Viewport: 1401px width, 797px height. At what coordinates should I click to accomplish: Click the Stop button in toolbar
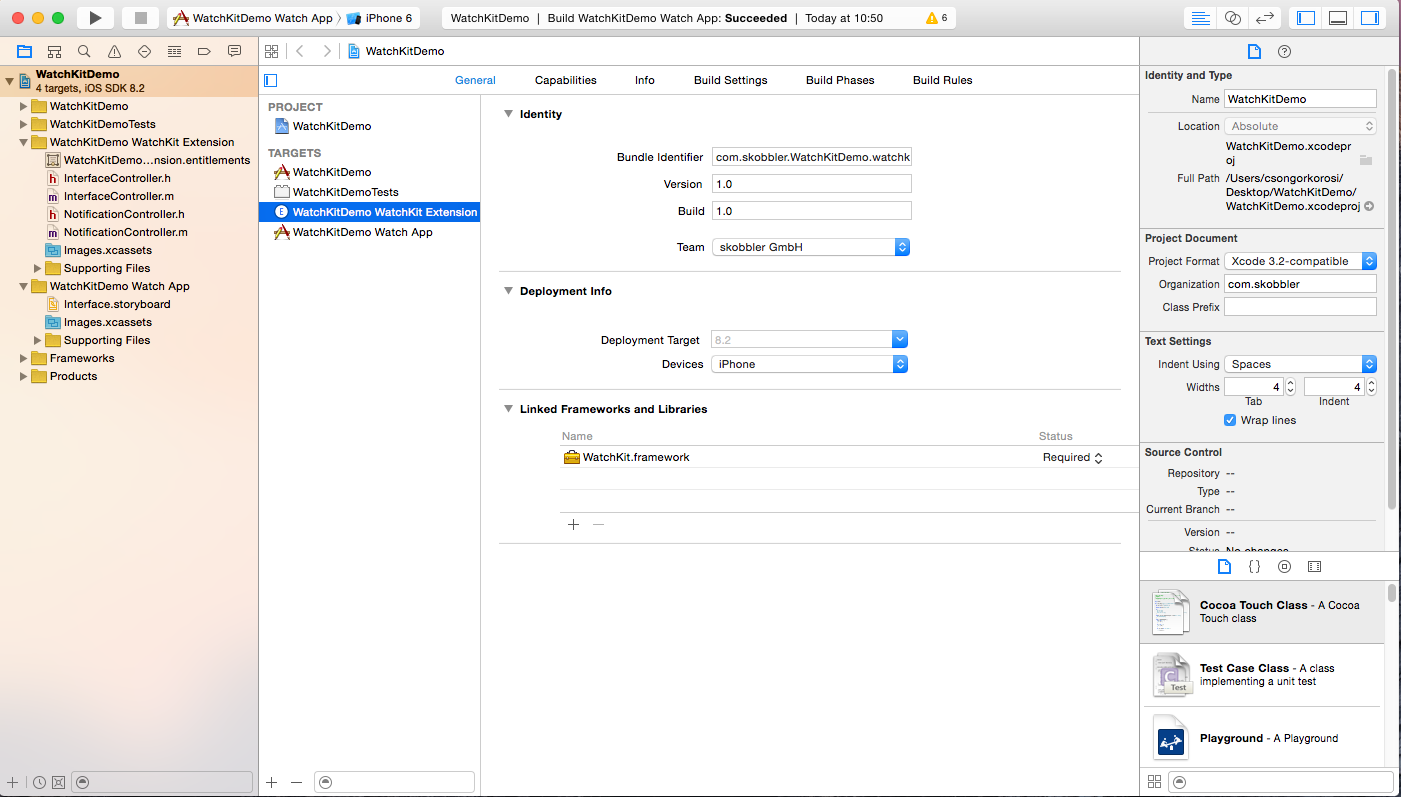pos(141,18)
